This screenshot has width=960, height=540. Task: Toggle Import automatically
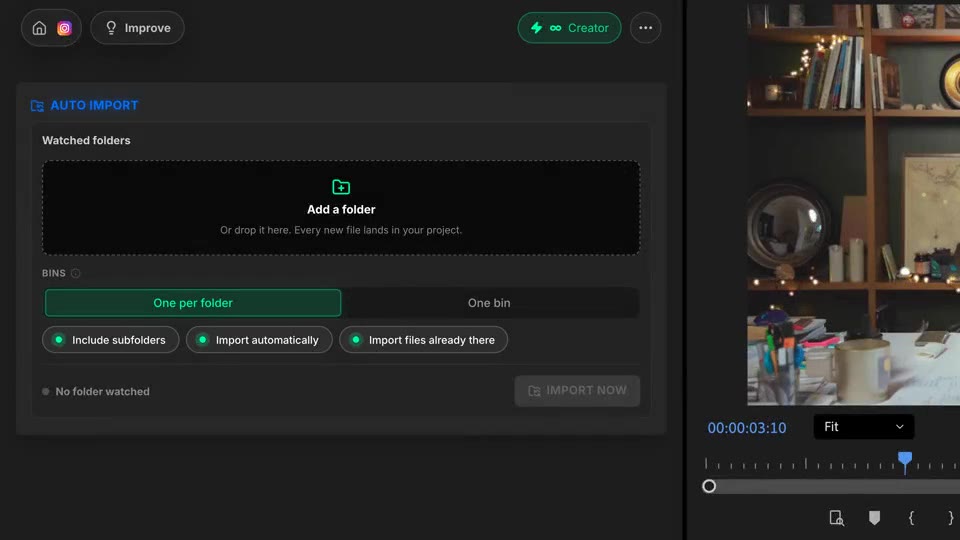pyautogui.click(x=259, y=340)
